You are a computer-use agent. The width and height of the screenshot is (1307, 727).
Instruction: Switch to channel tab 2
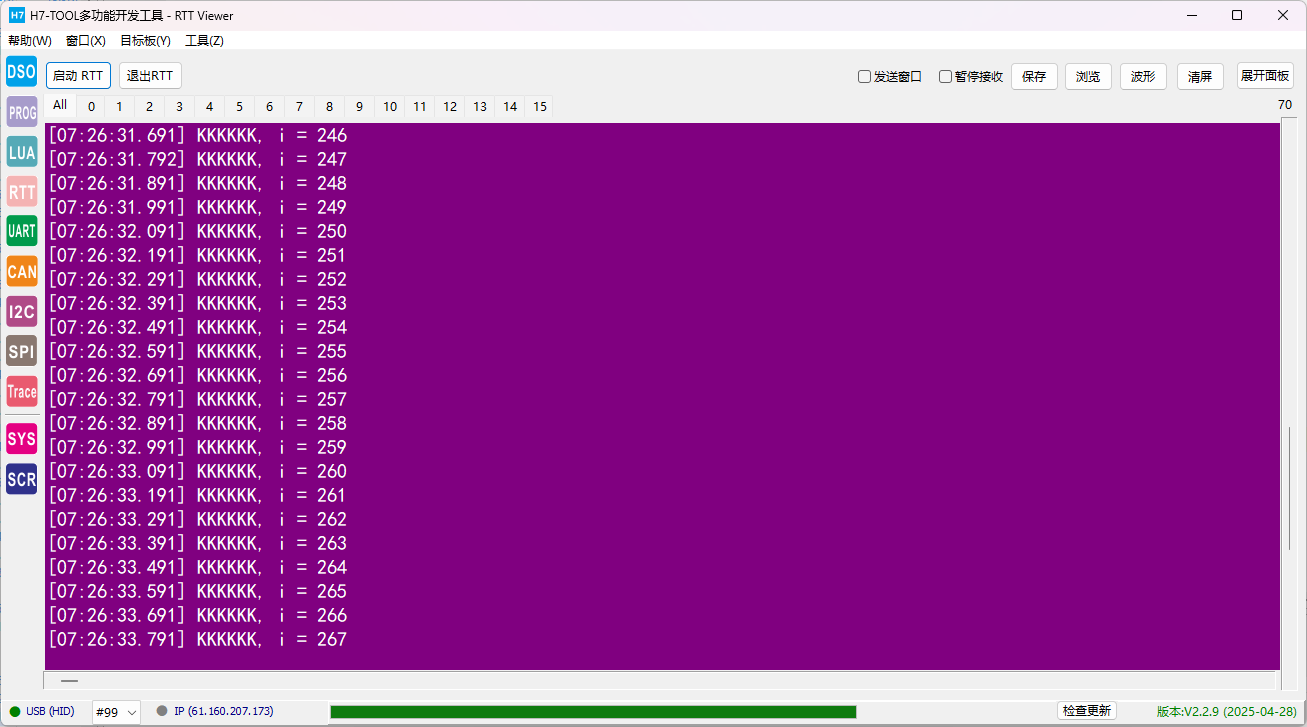[150, 107]
